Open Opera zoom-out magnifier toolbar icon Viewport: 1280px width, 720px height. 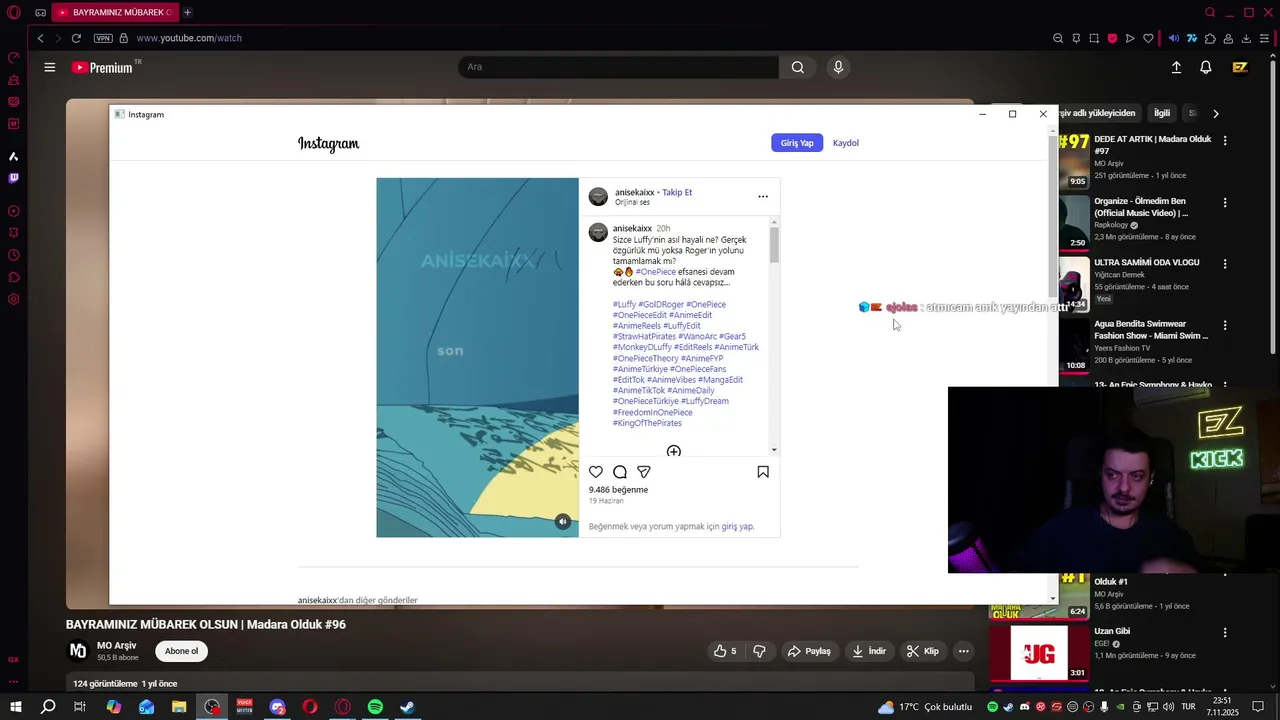tap(1058, 38)
